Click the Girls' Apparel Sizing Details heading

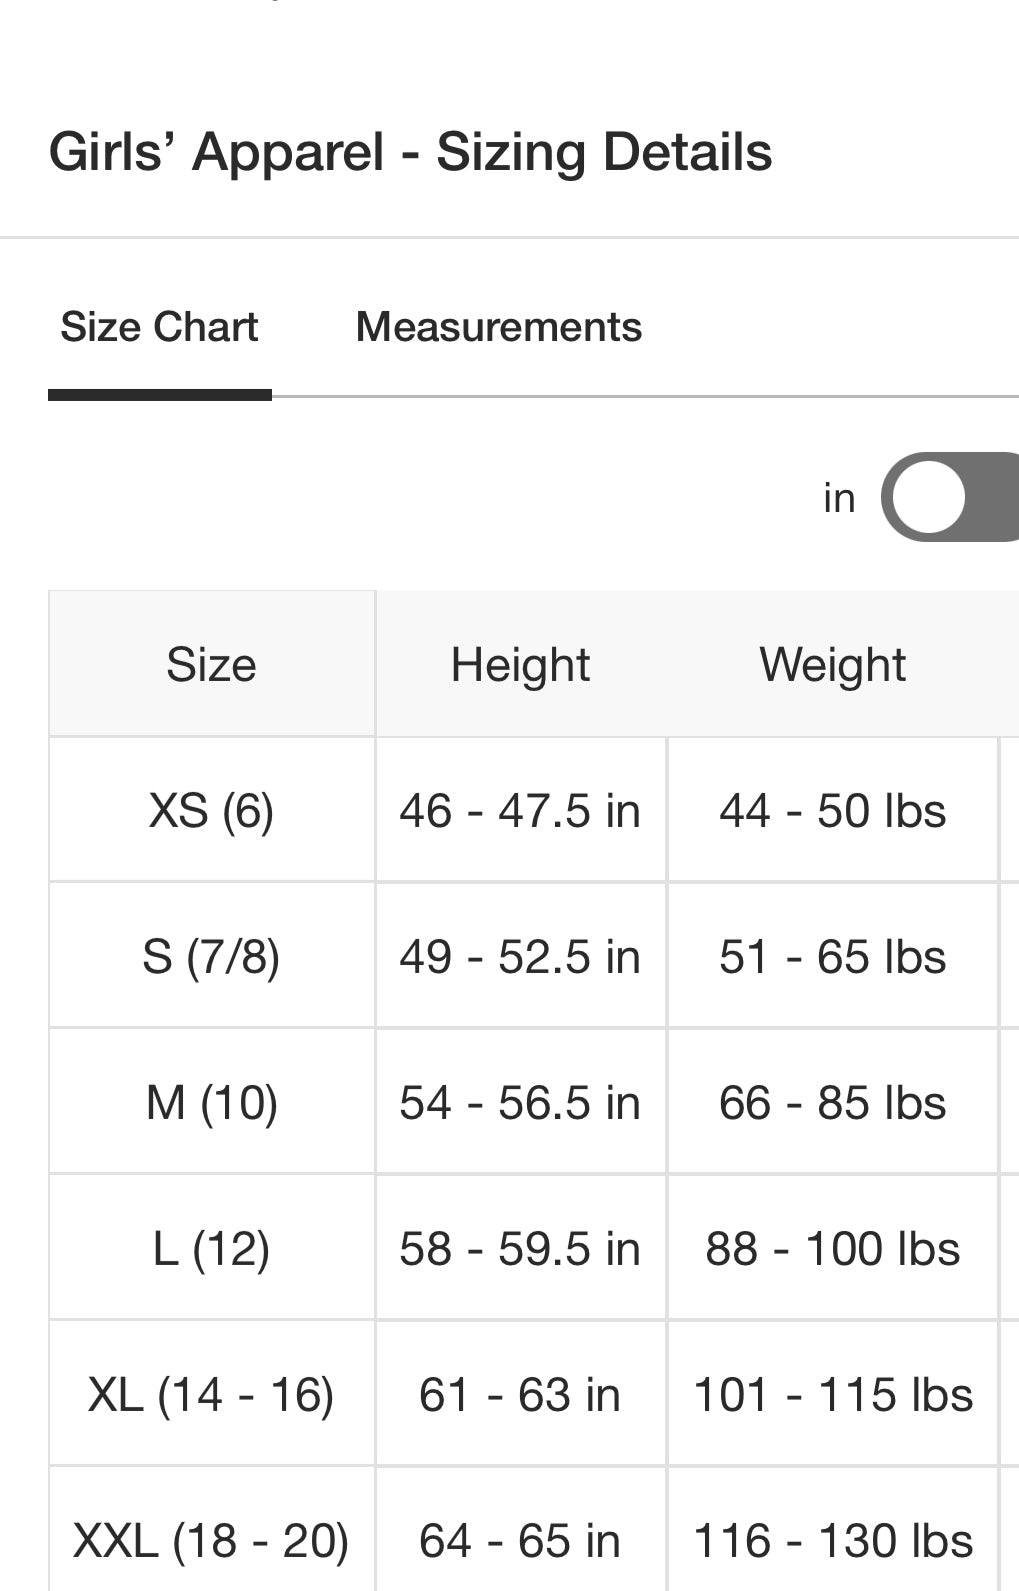410,152
